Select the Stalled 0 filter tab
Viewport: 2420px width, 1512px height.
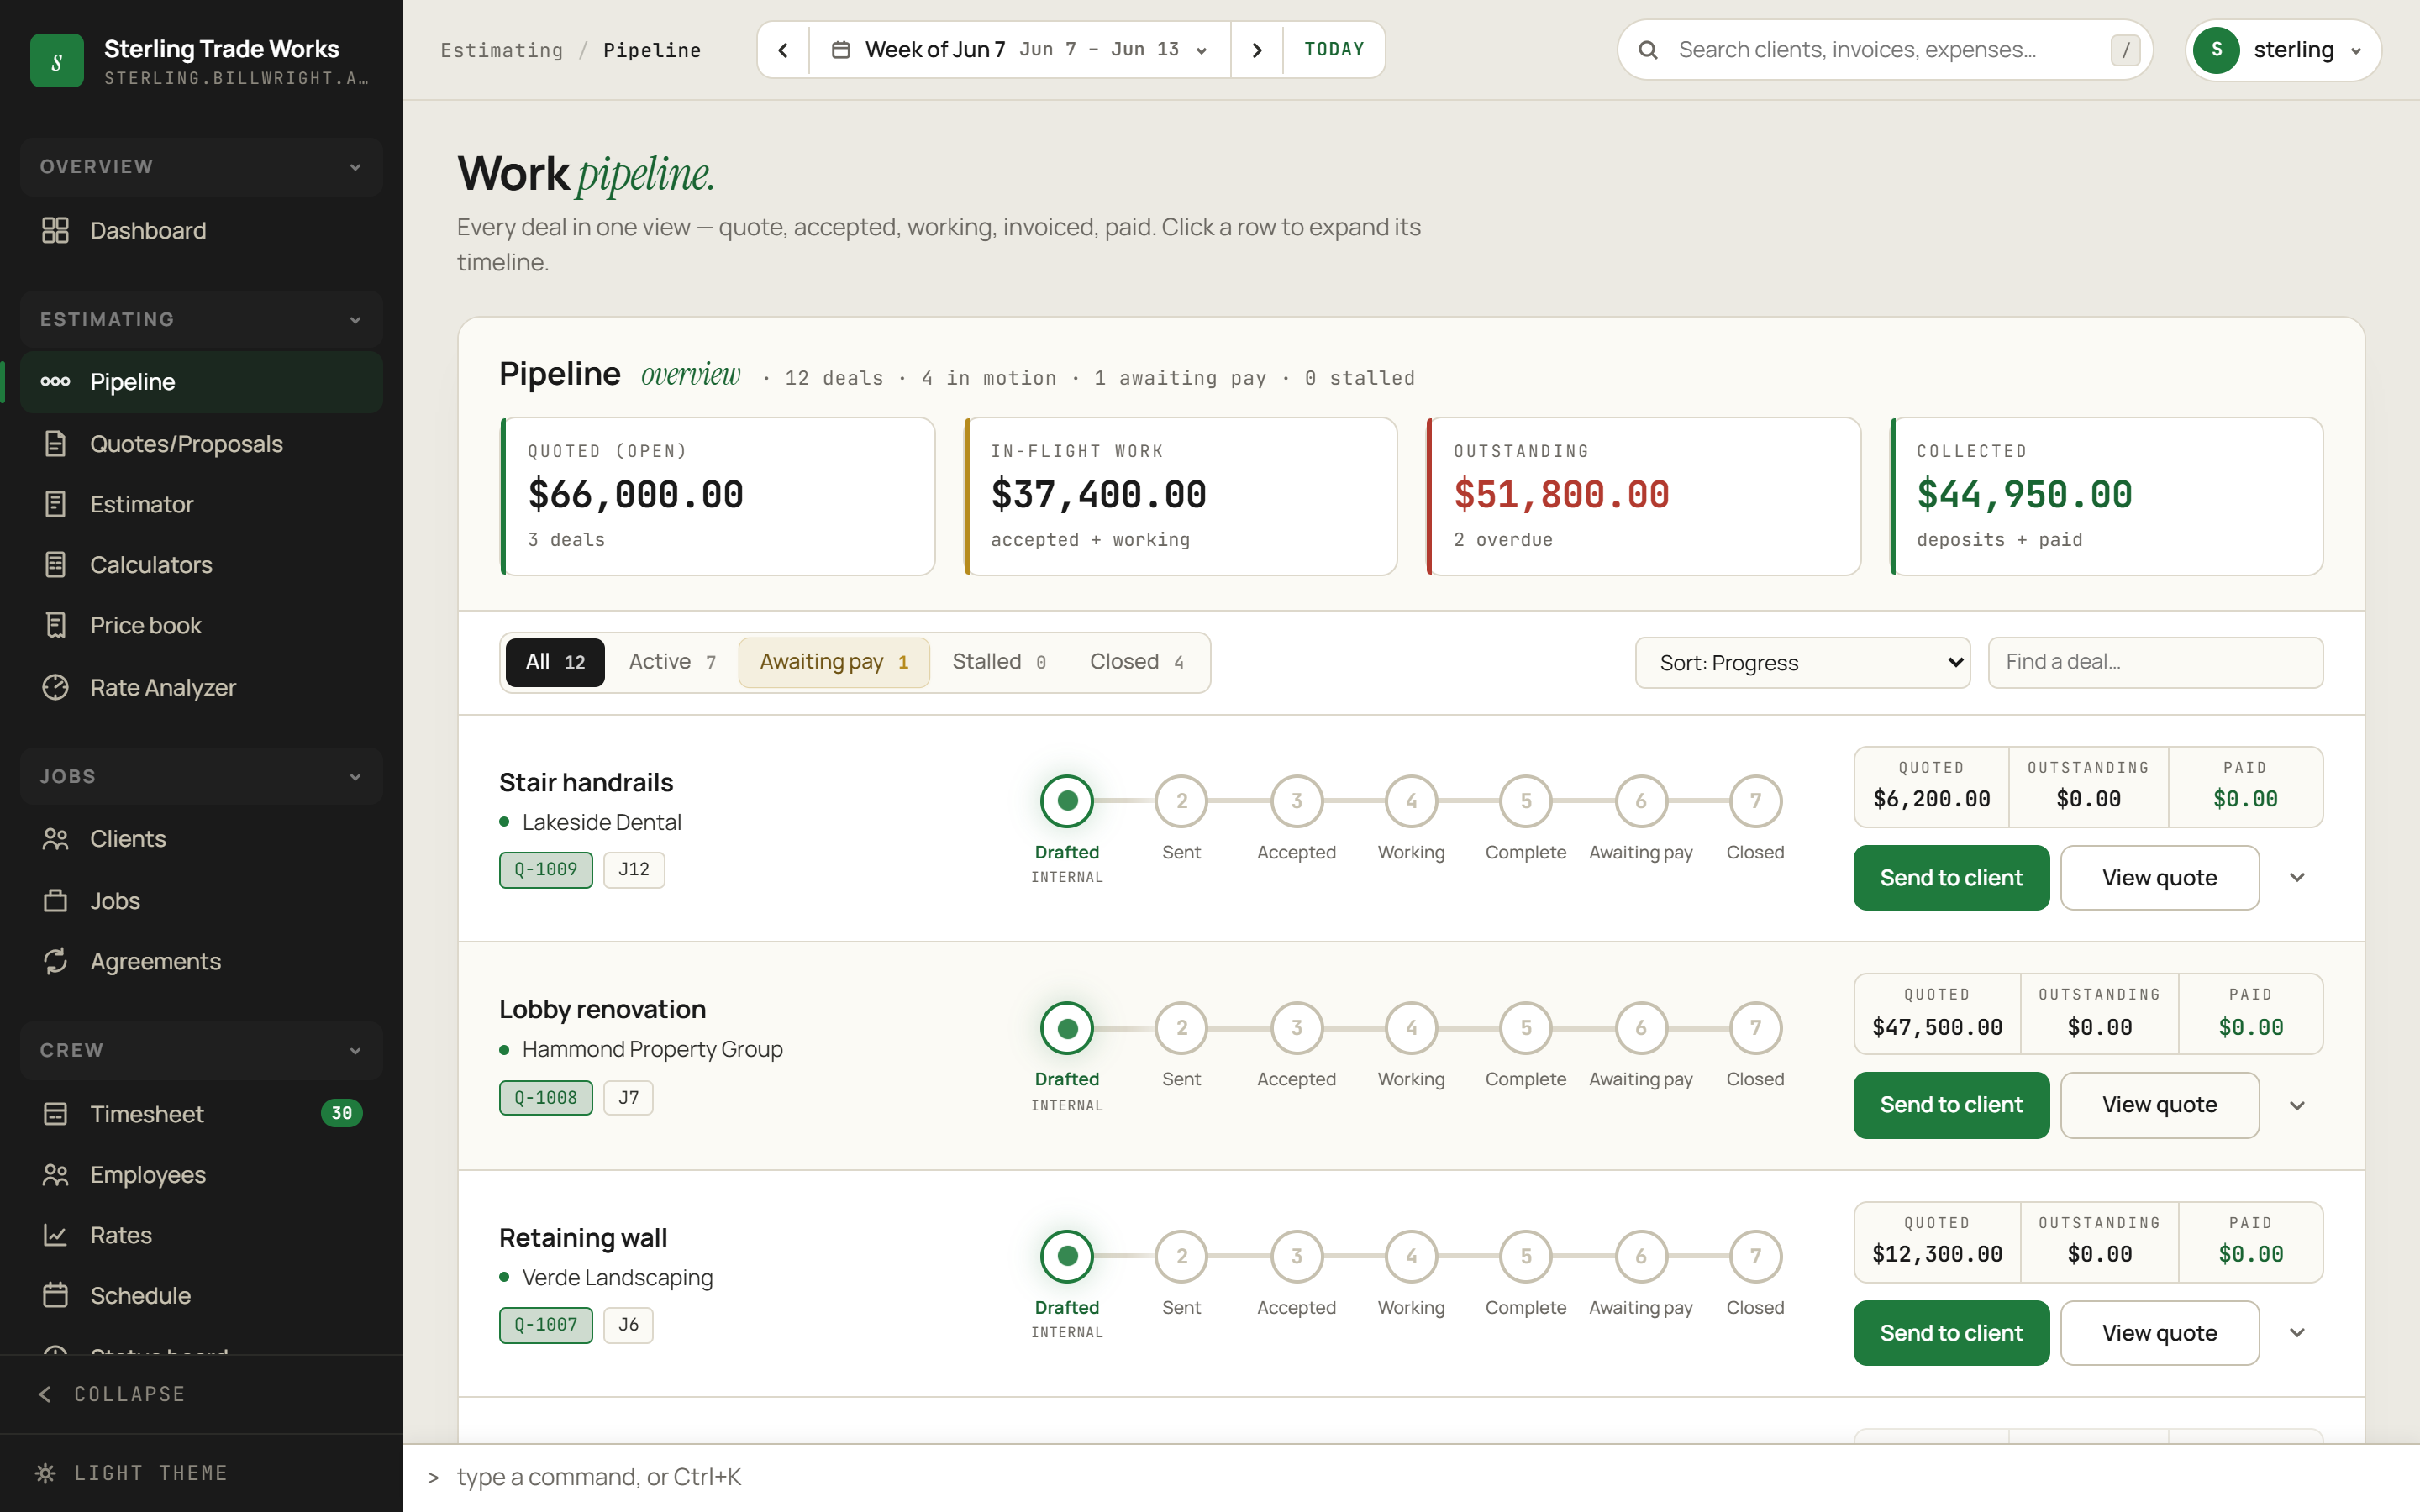(999, 662)
